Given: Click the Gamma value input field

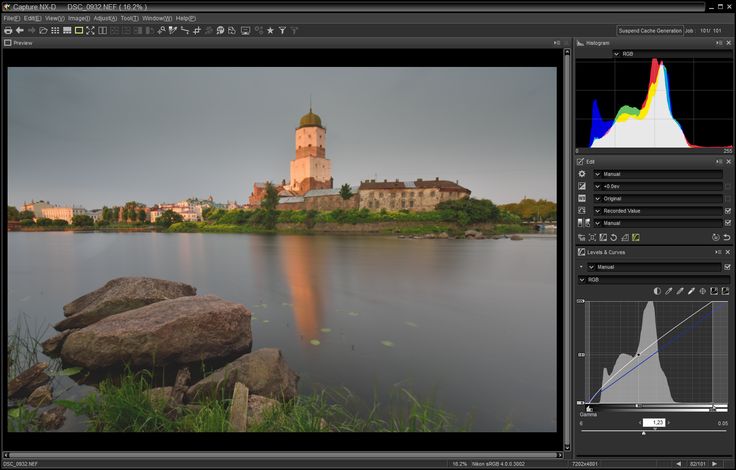Looking at the screenshot, I should pyautogui.click(x=654, y=423).
